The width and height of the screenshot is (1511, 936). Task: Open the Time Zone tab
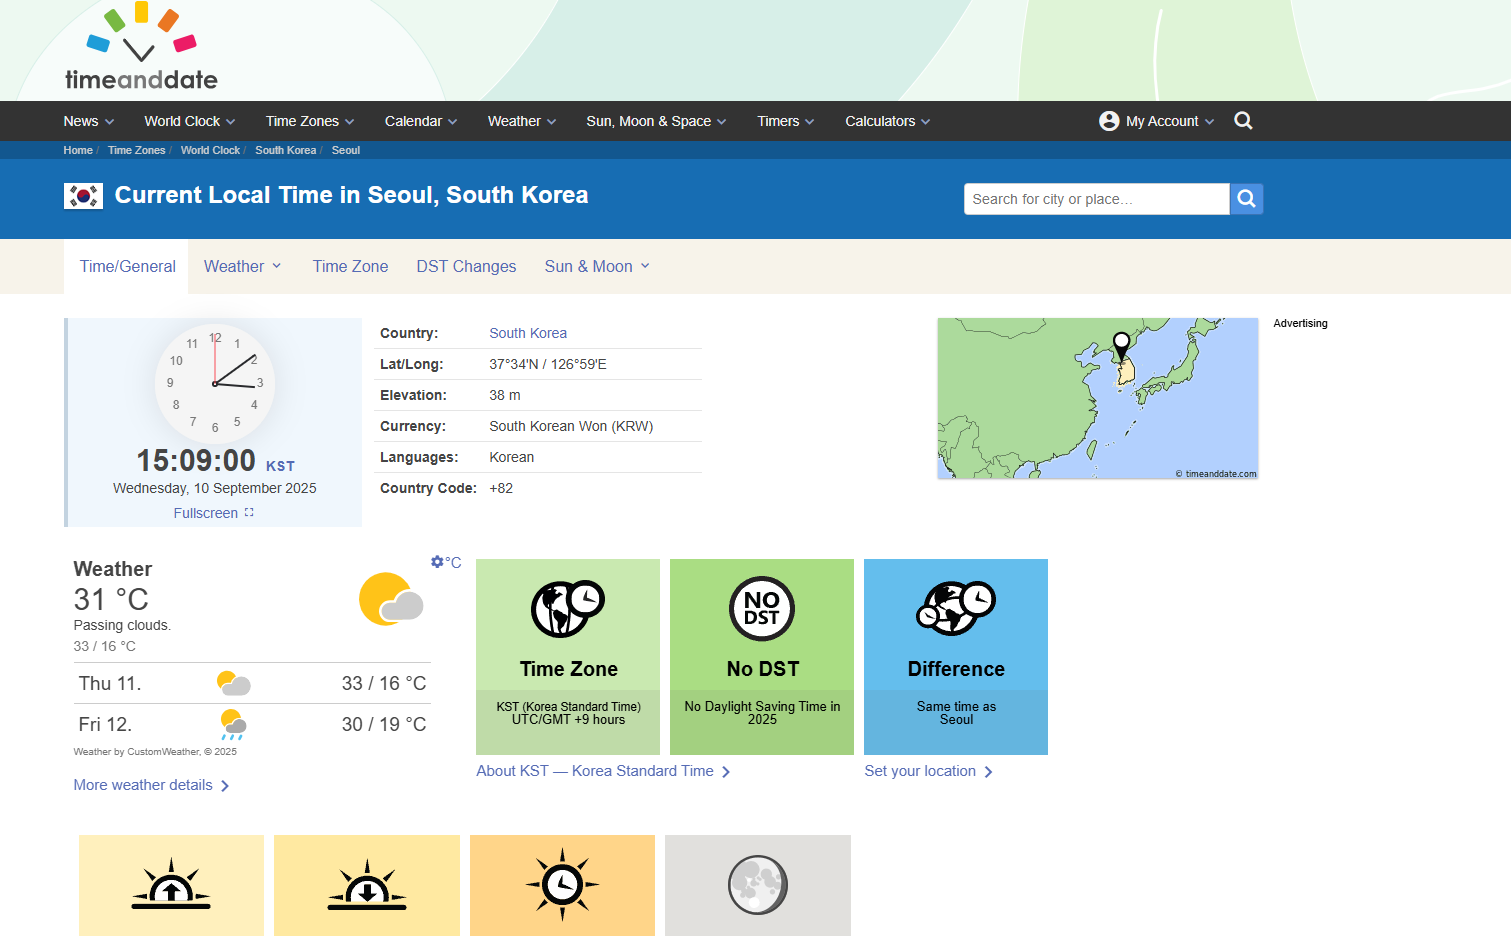[x=350, y=266]
